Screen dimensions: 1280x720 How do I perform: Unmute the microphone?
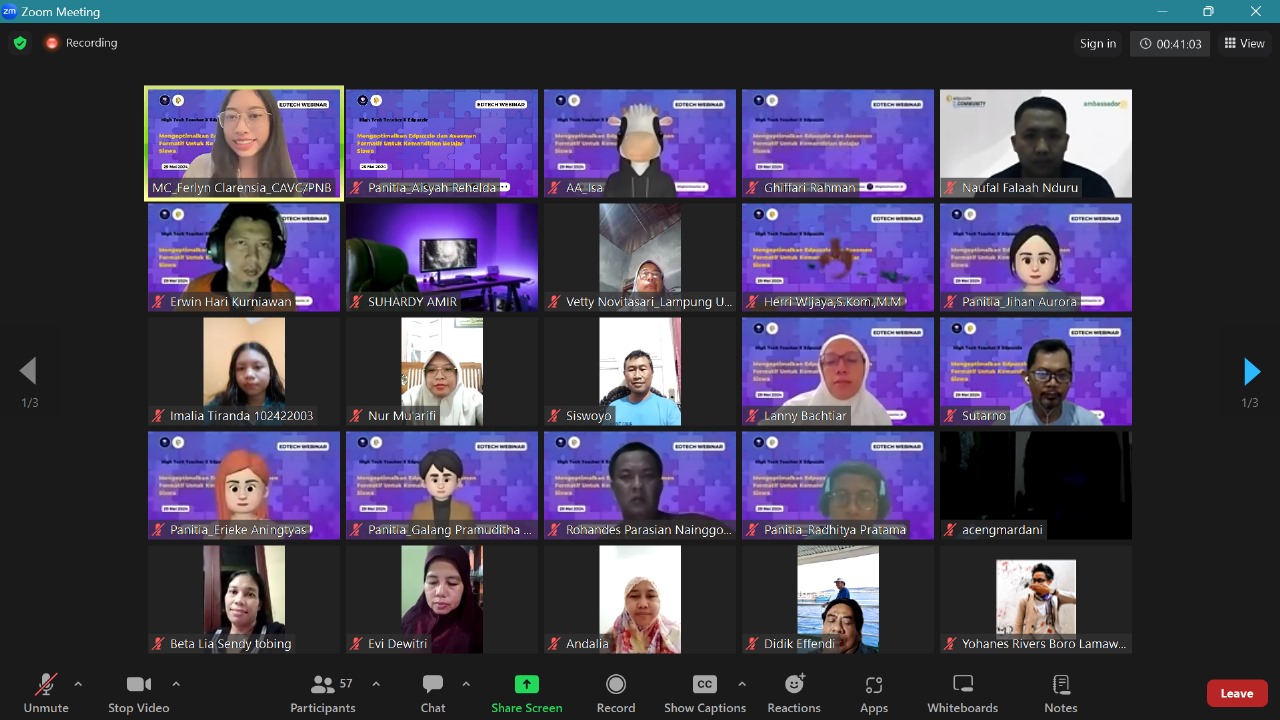[46, 693]
